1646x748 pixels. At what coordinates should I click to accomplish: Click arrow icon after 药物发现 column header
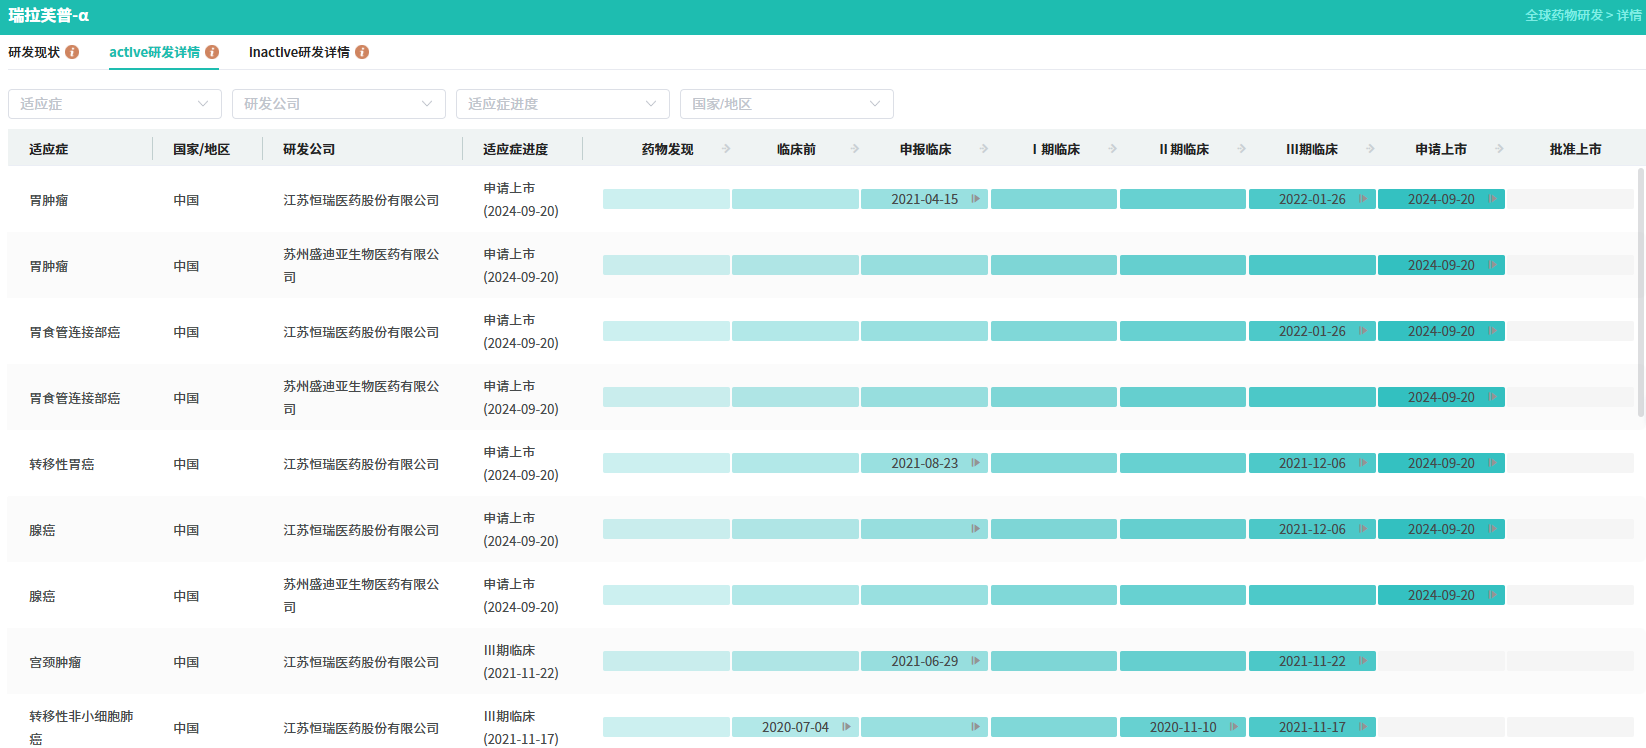[x=726, y=149]
